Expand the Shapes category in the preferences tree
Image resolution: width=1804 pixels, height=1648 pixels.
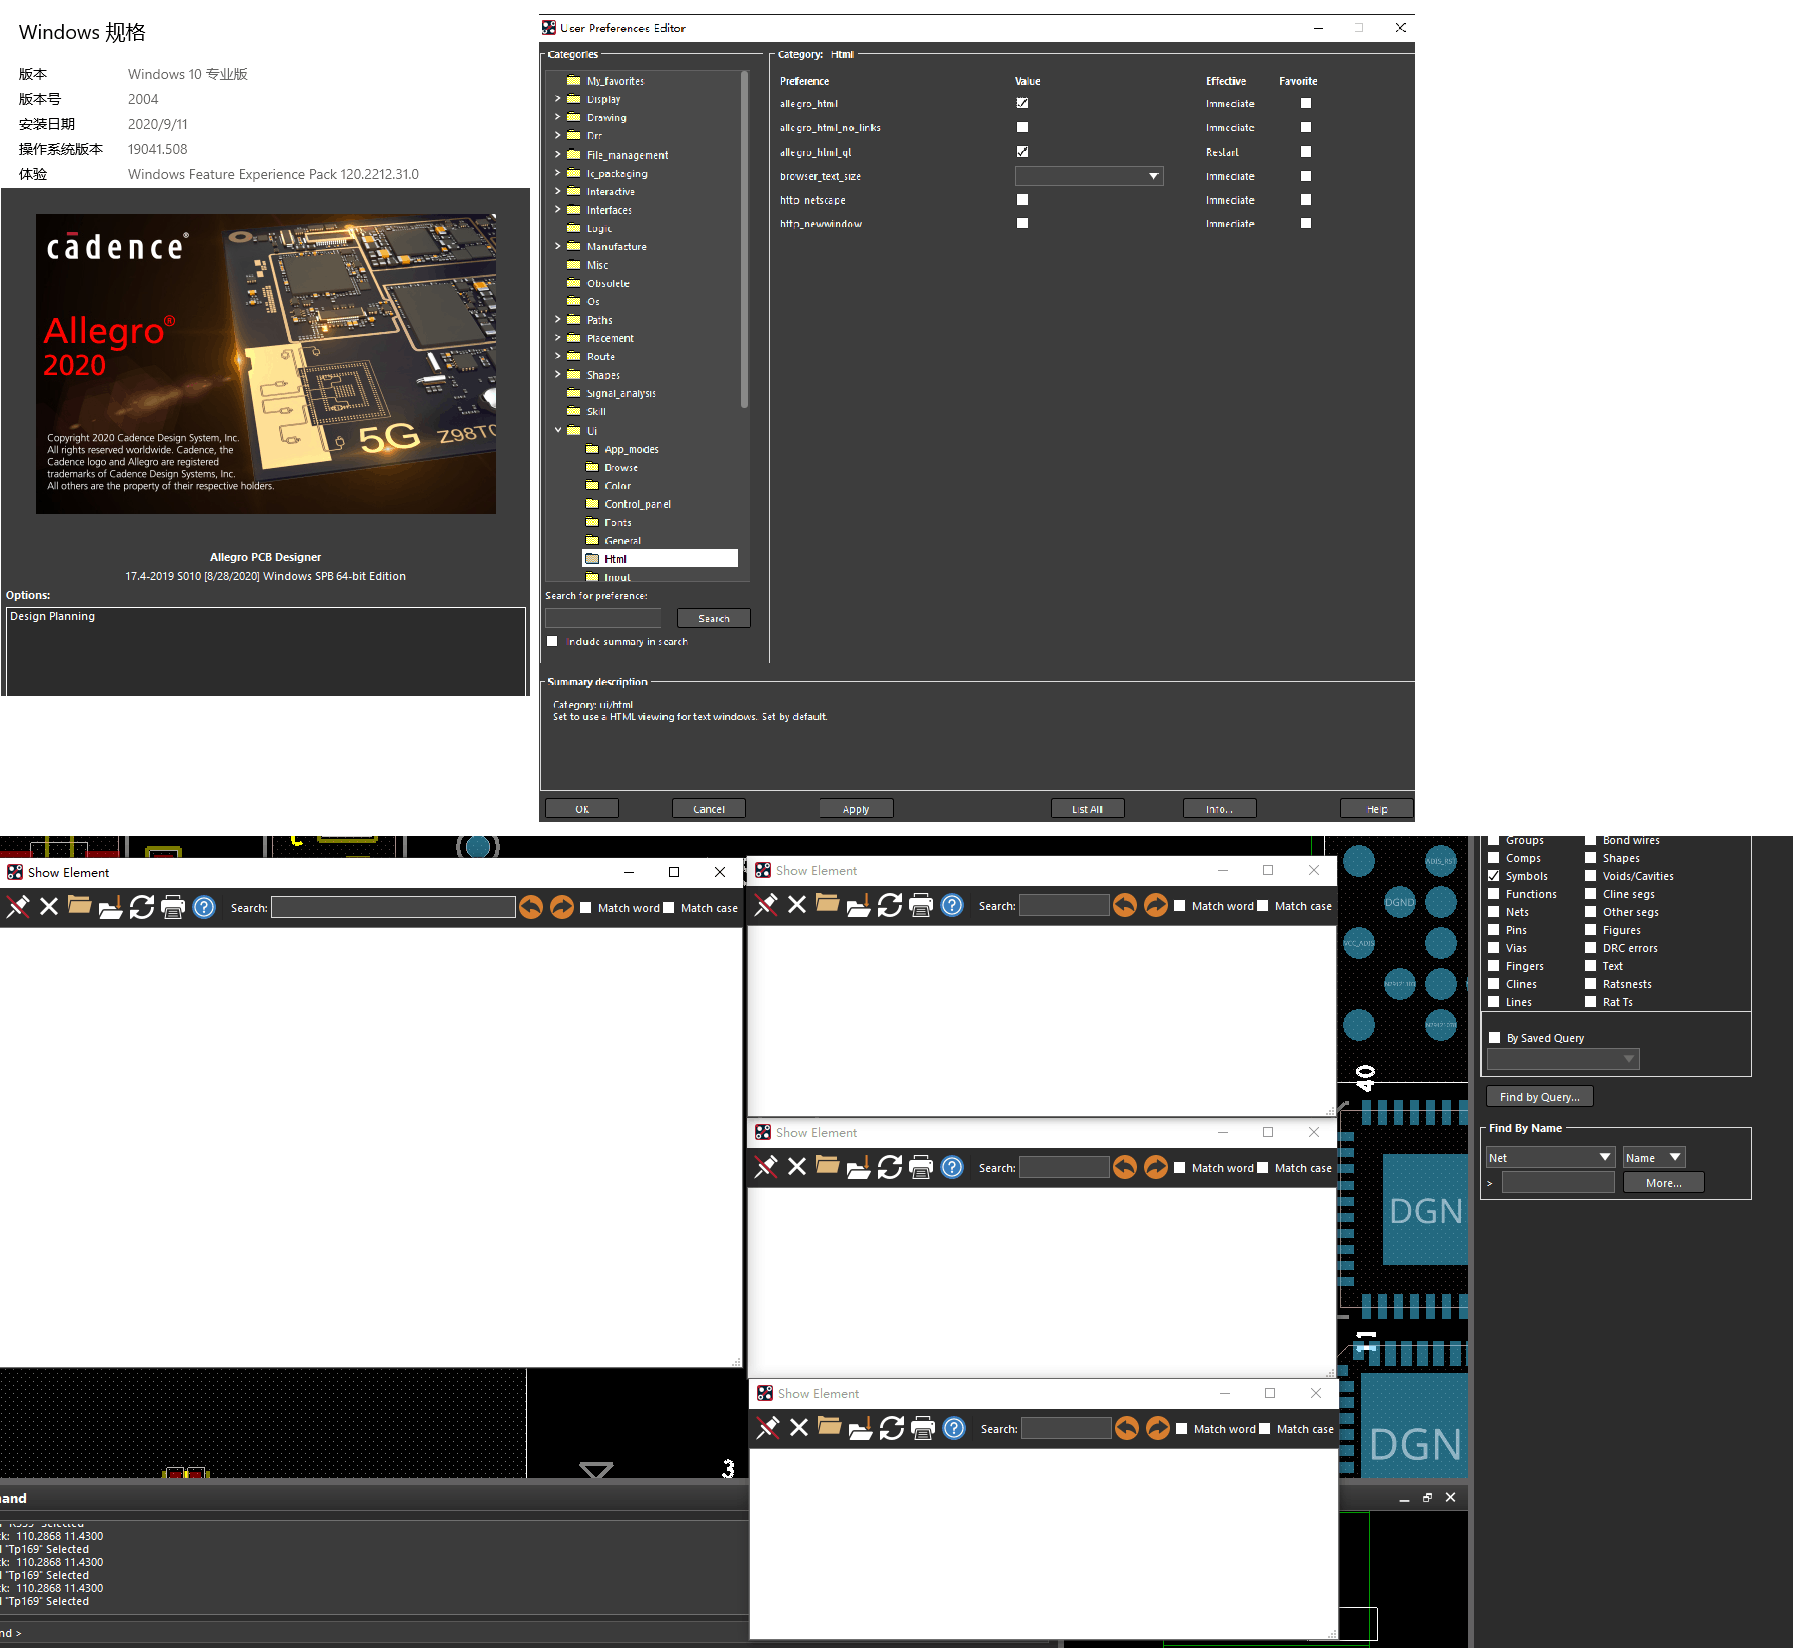tap(558, 375)
